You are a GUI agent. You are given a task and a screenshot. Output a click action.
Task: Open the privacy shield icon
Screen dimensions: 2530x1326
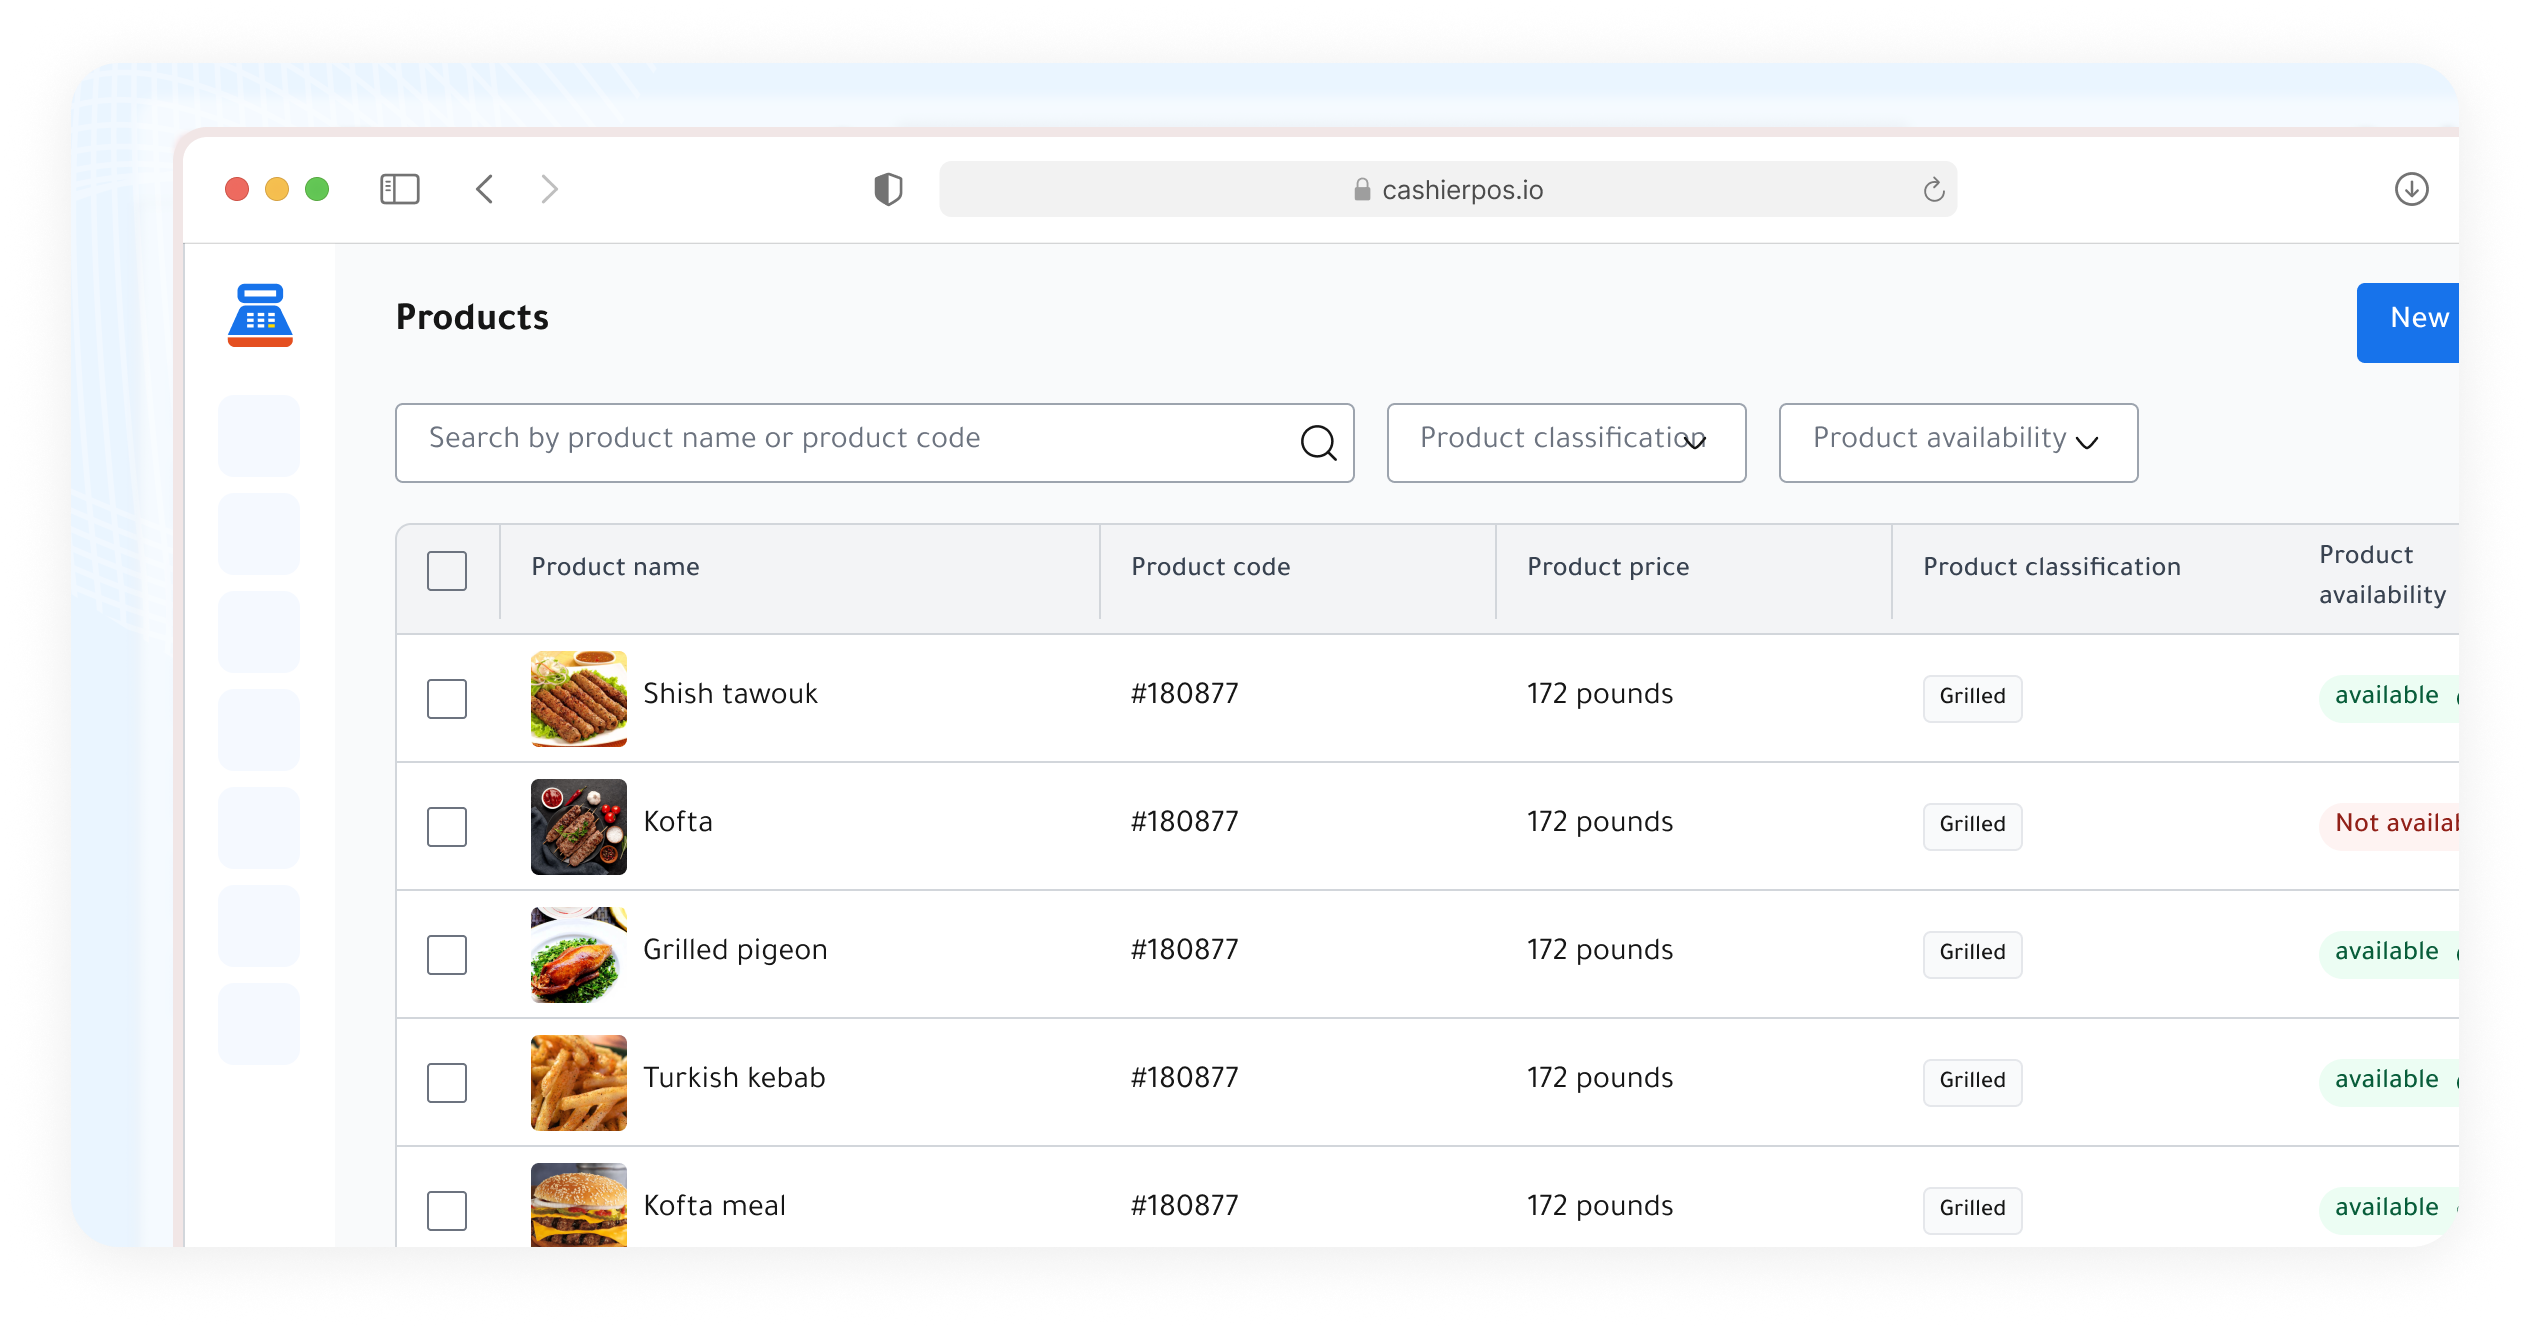click(888, 189)
